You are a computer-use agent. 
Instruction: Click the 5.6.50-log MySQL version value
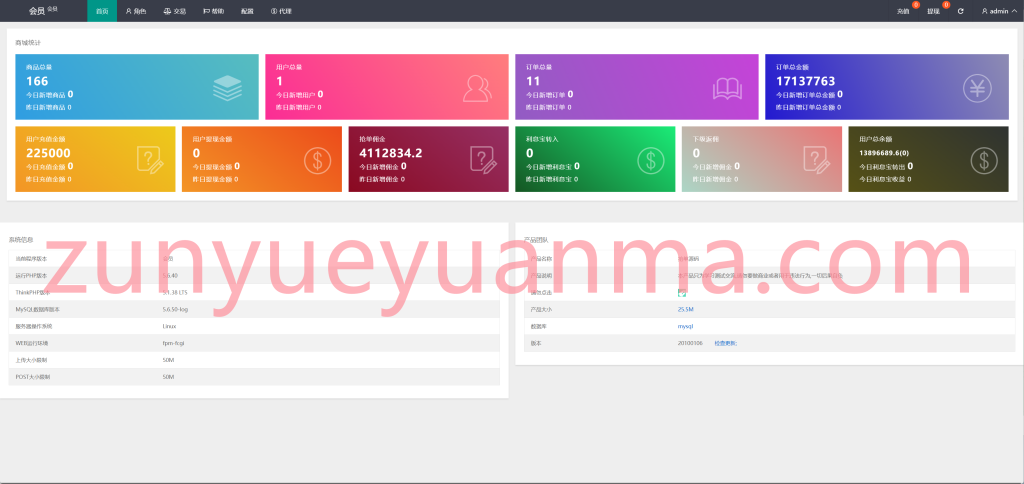175,309
